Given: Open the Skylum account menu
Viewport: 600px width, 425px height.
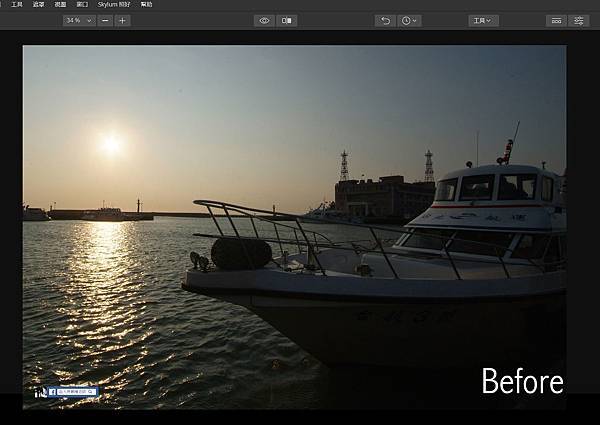Looking at the screenshot, I should [x=114, y=5].
